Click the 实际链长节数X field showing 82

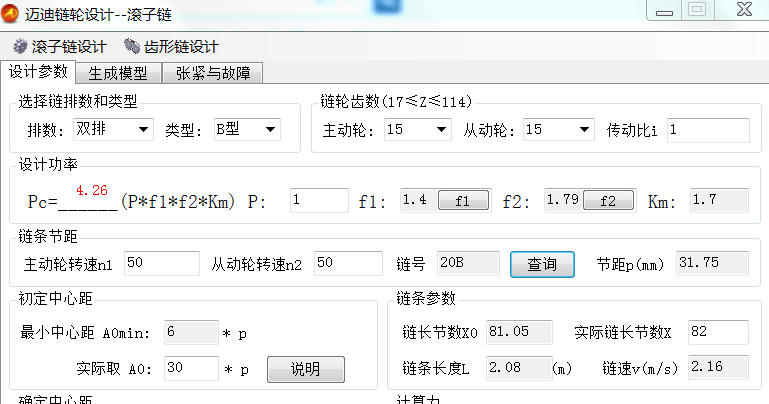[x=718, y=332]
